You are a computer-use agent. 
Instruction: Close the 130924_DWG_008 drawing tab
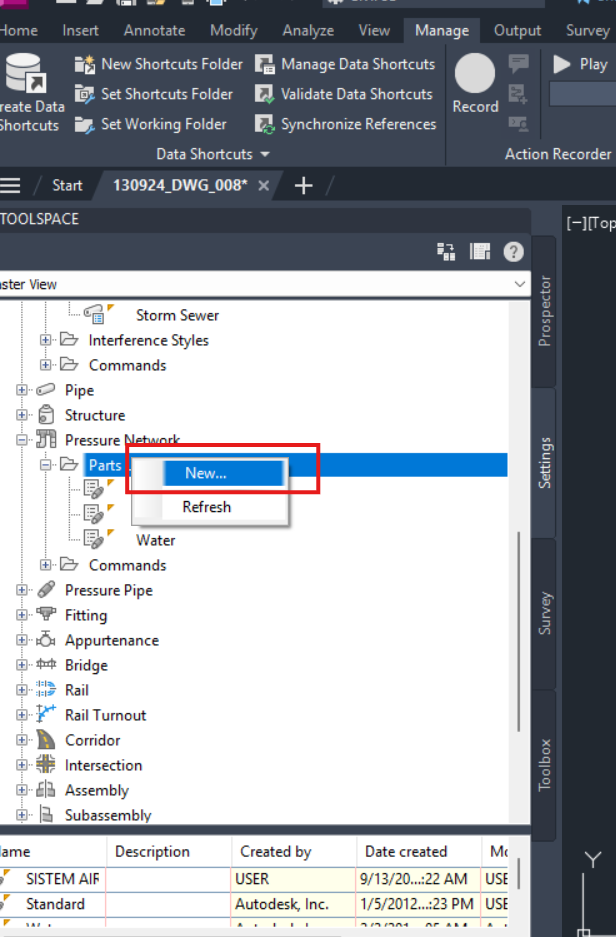click(x=263, y=186)
